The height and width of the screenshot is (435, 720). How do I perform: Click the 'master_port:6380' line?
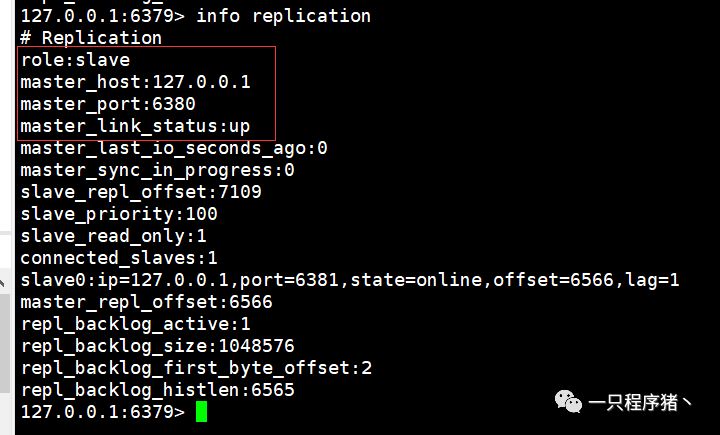(x=107, y=104)
